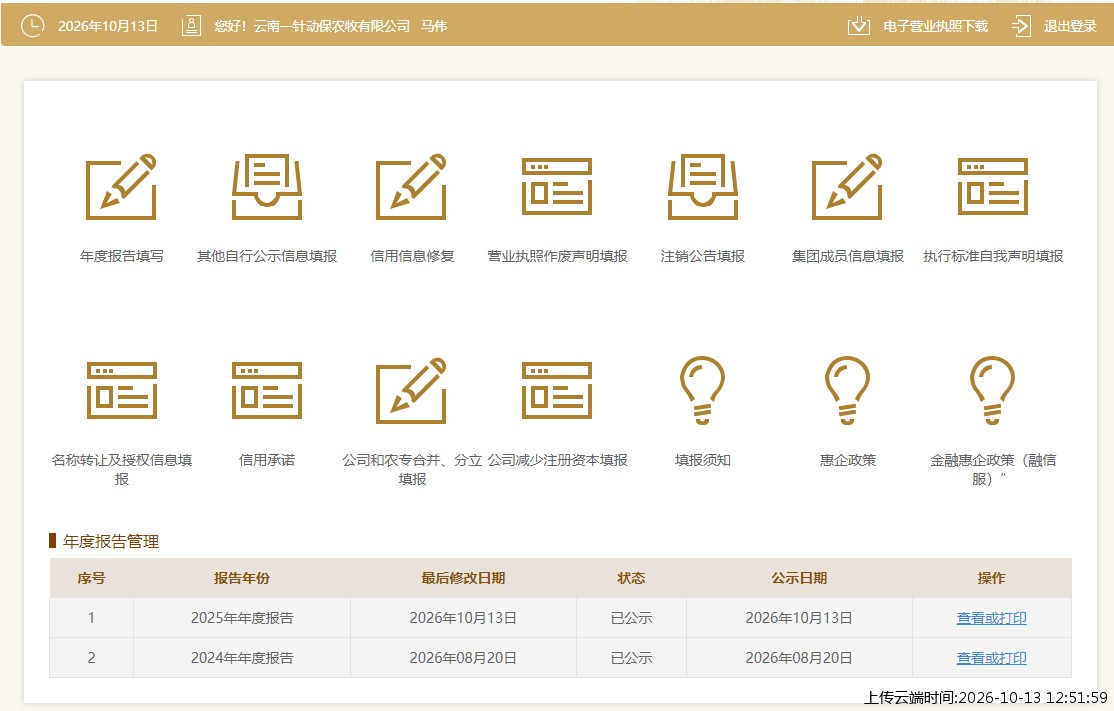Click the 最后修改日期 column header
1114x711 pixels.
coord(463,578)
